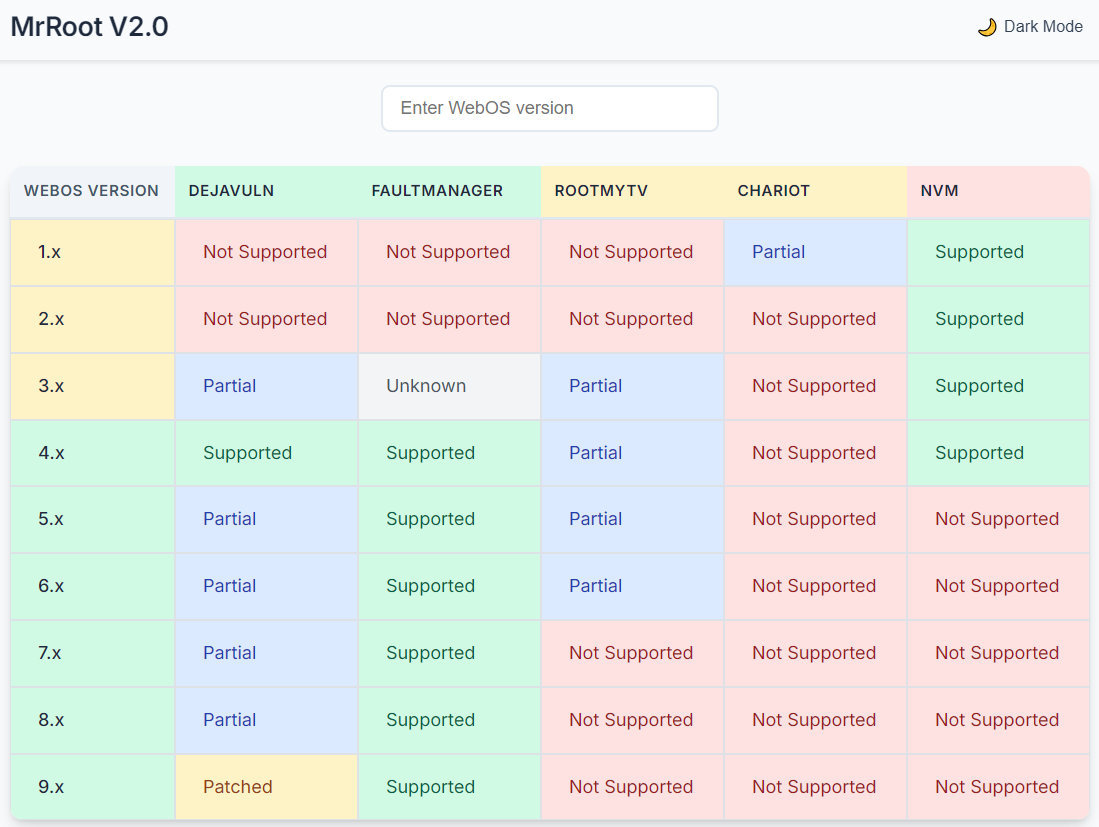Viewport: 1099px width, 827px height.
Task: Toggle Dark Mode on
Action: 1030,27
